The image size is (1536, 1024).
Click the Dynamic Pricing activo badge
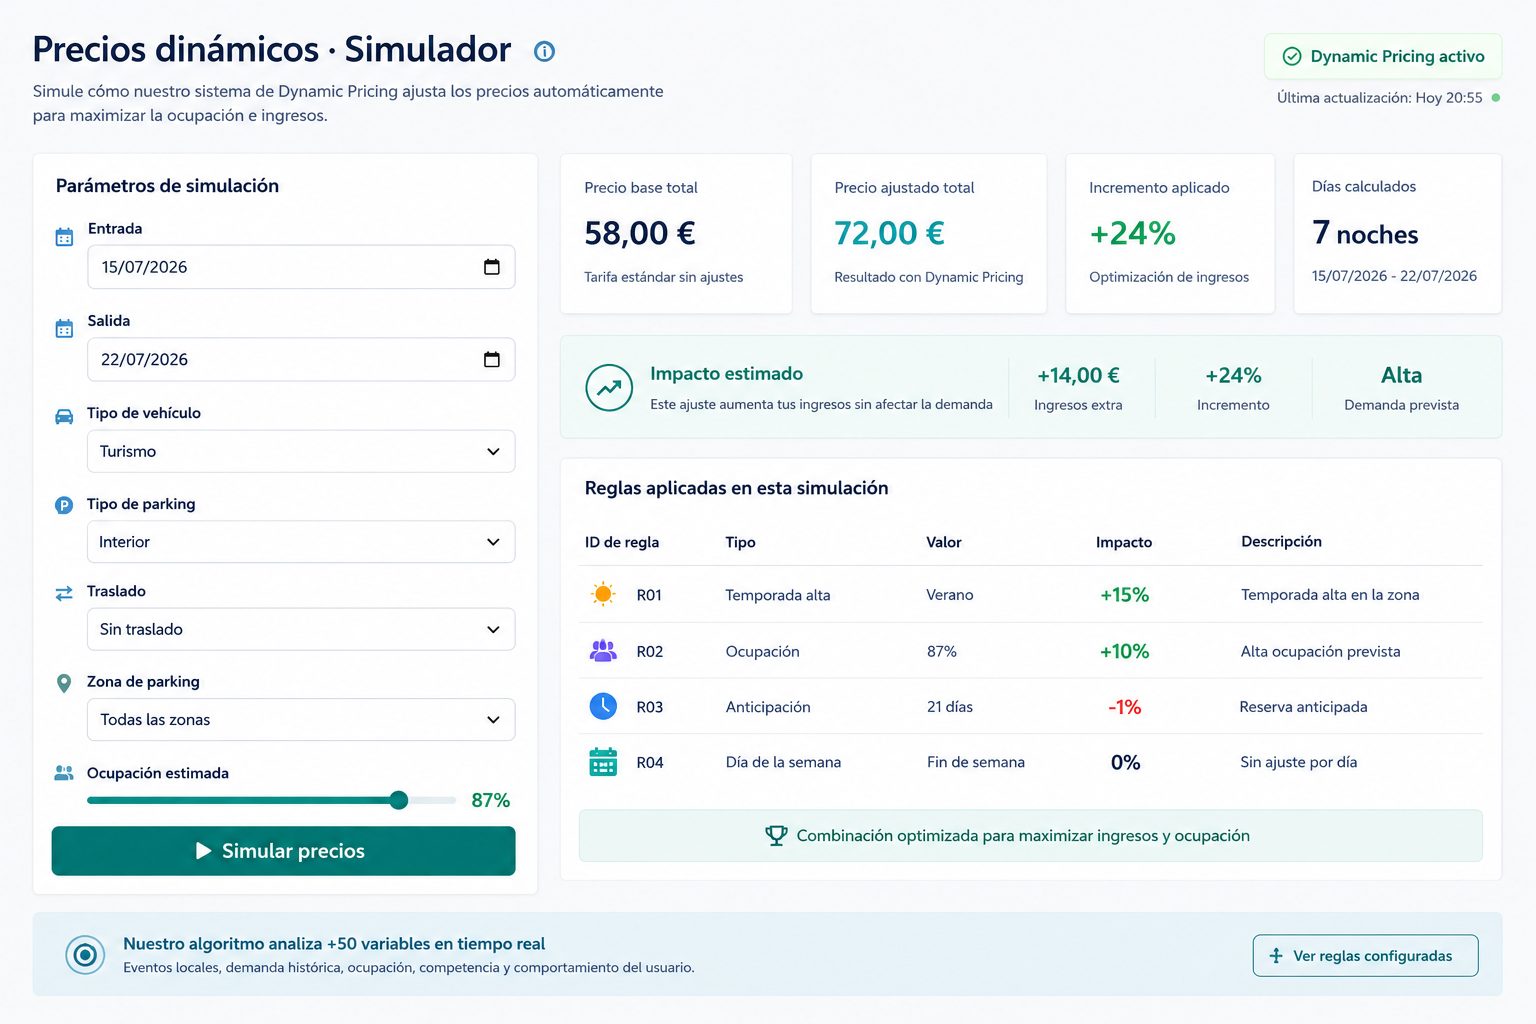click(x=1383, y=57)
